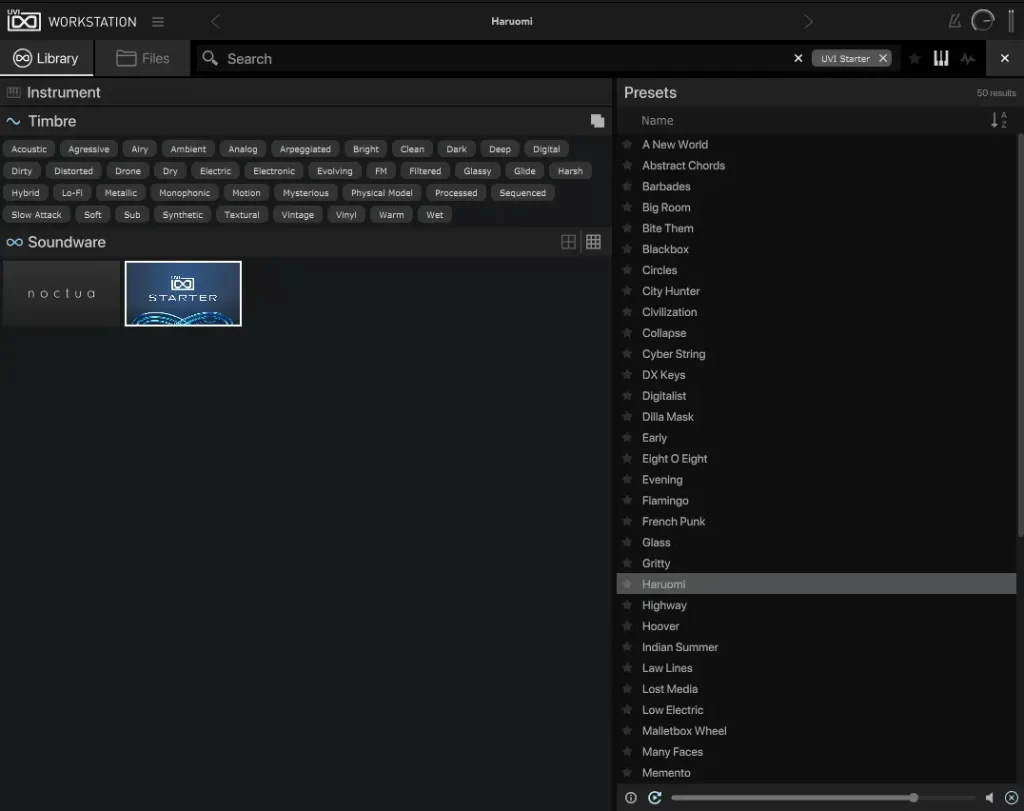The height and width of the screenshot is (811, 1024).
Task: Select the Noctua soundware thumbnail
Action: [61, 293]
